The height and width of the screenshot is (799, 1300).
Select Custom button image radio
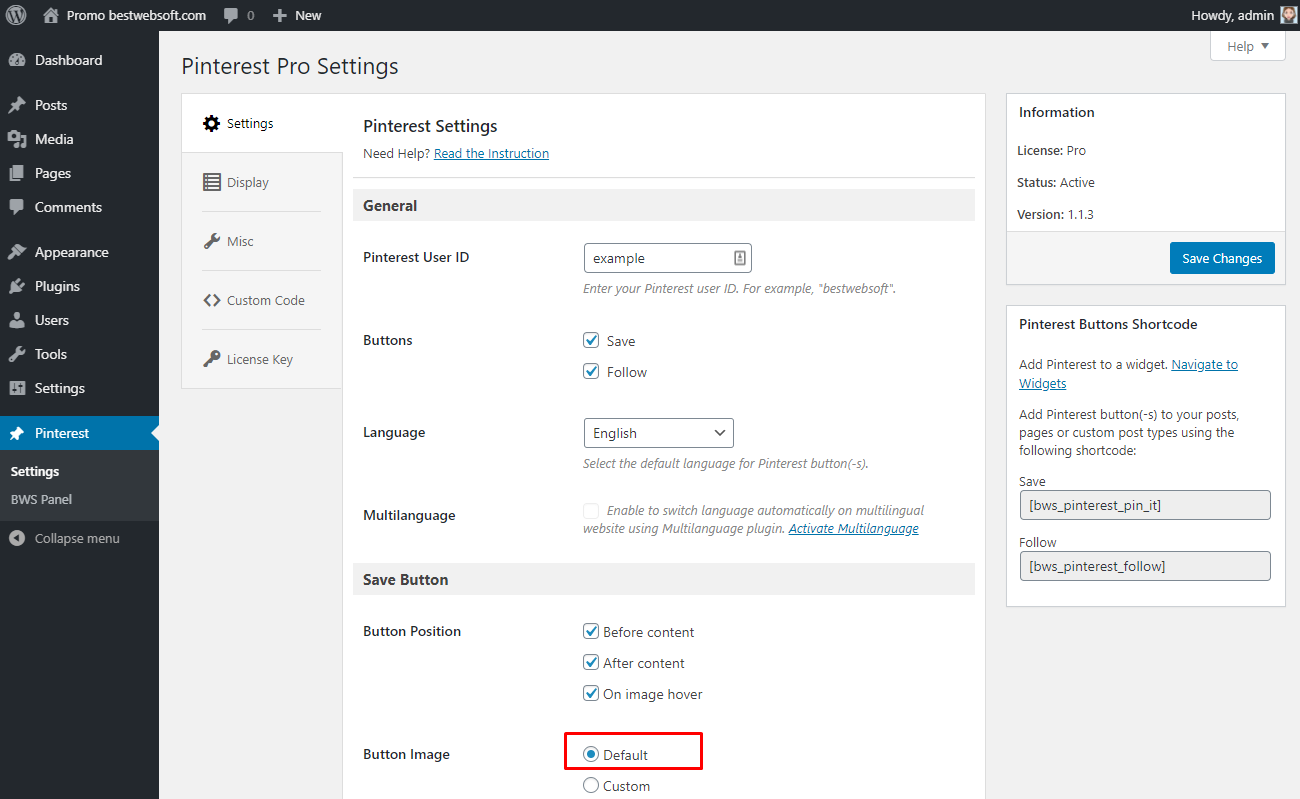pos(591,785)
